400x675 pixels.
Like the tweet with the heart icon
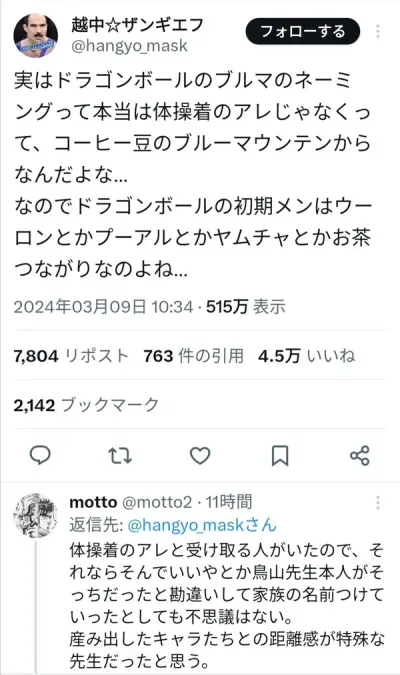[200, 455]
